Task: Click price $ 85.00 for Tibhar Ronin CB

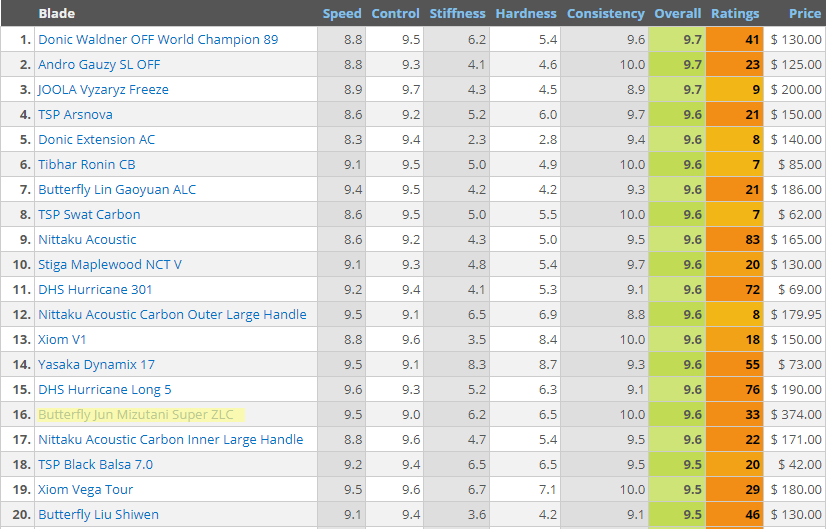Action: (x=800, y=165)
